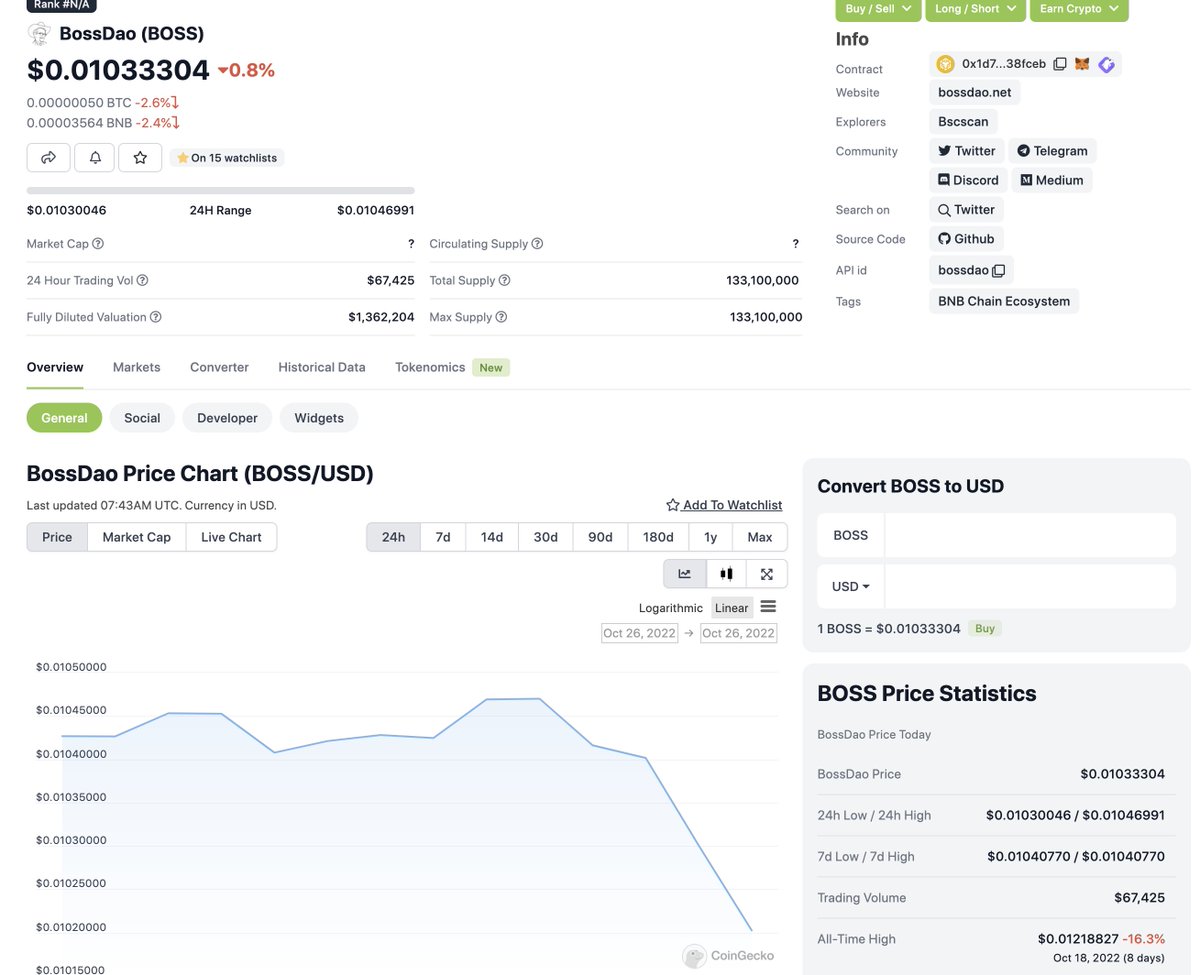Open the chart hamburger menu icon
The image size is (1200, 975).
click(768, 607)
